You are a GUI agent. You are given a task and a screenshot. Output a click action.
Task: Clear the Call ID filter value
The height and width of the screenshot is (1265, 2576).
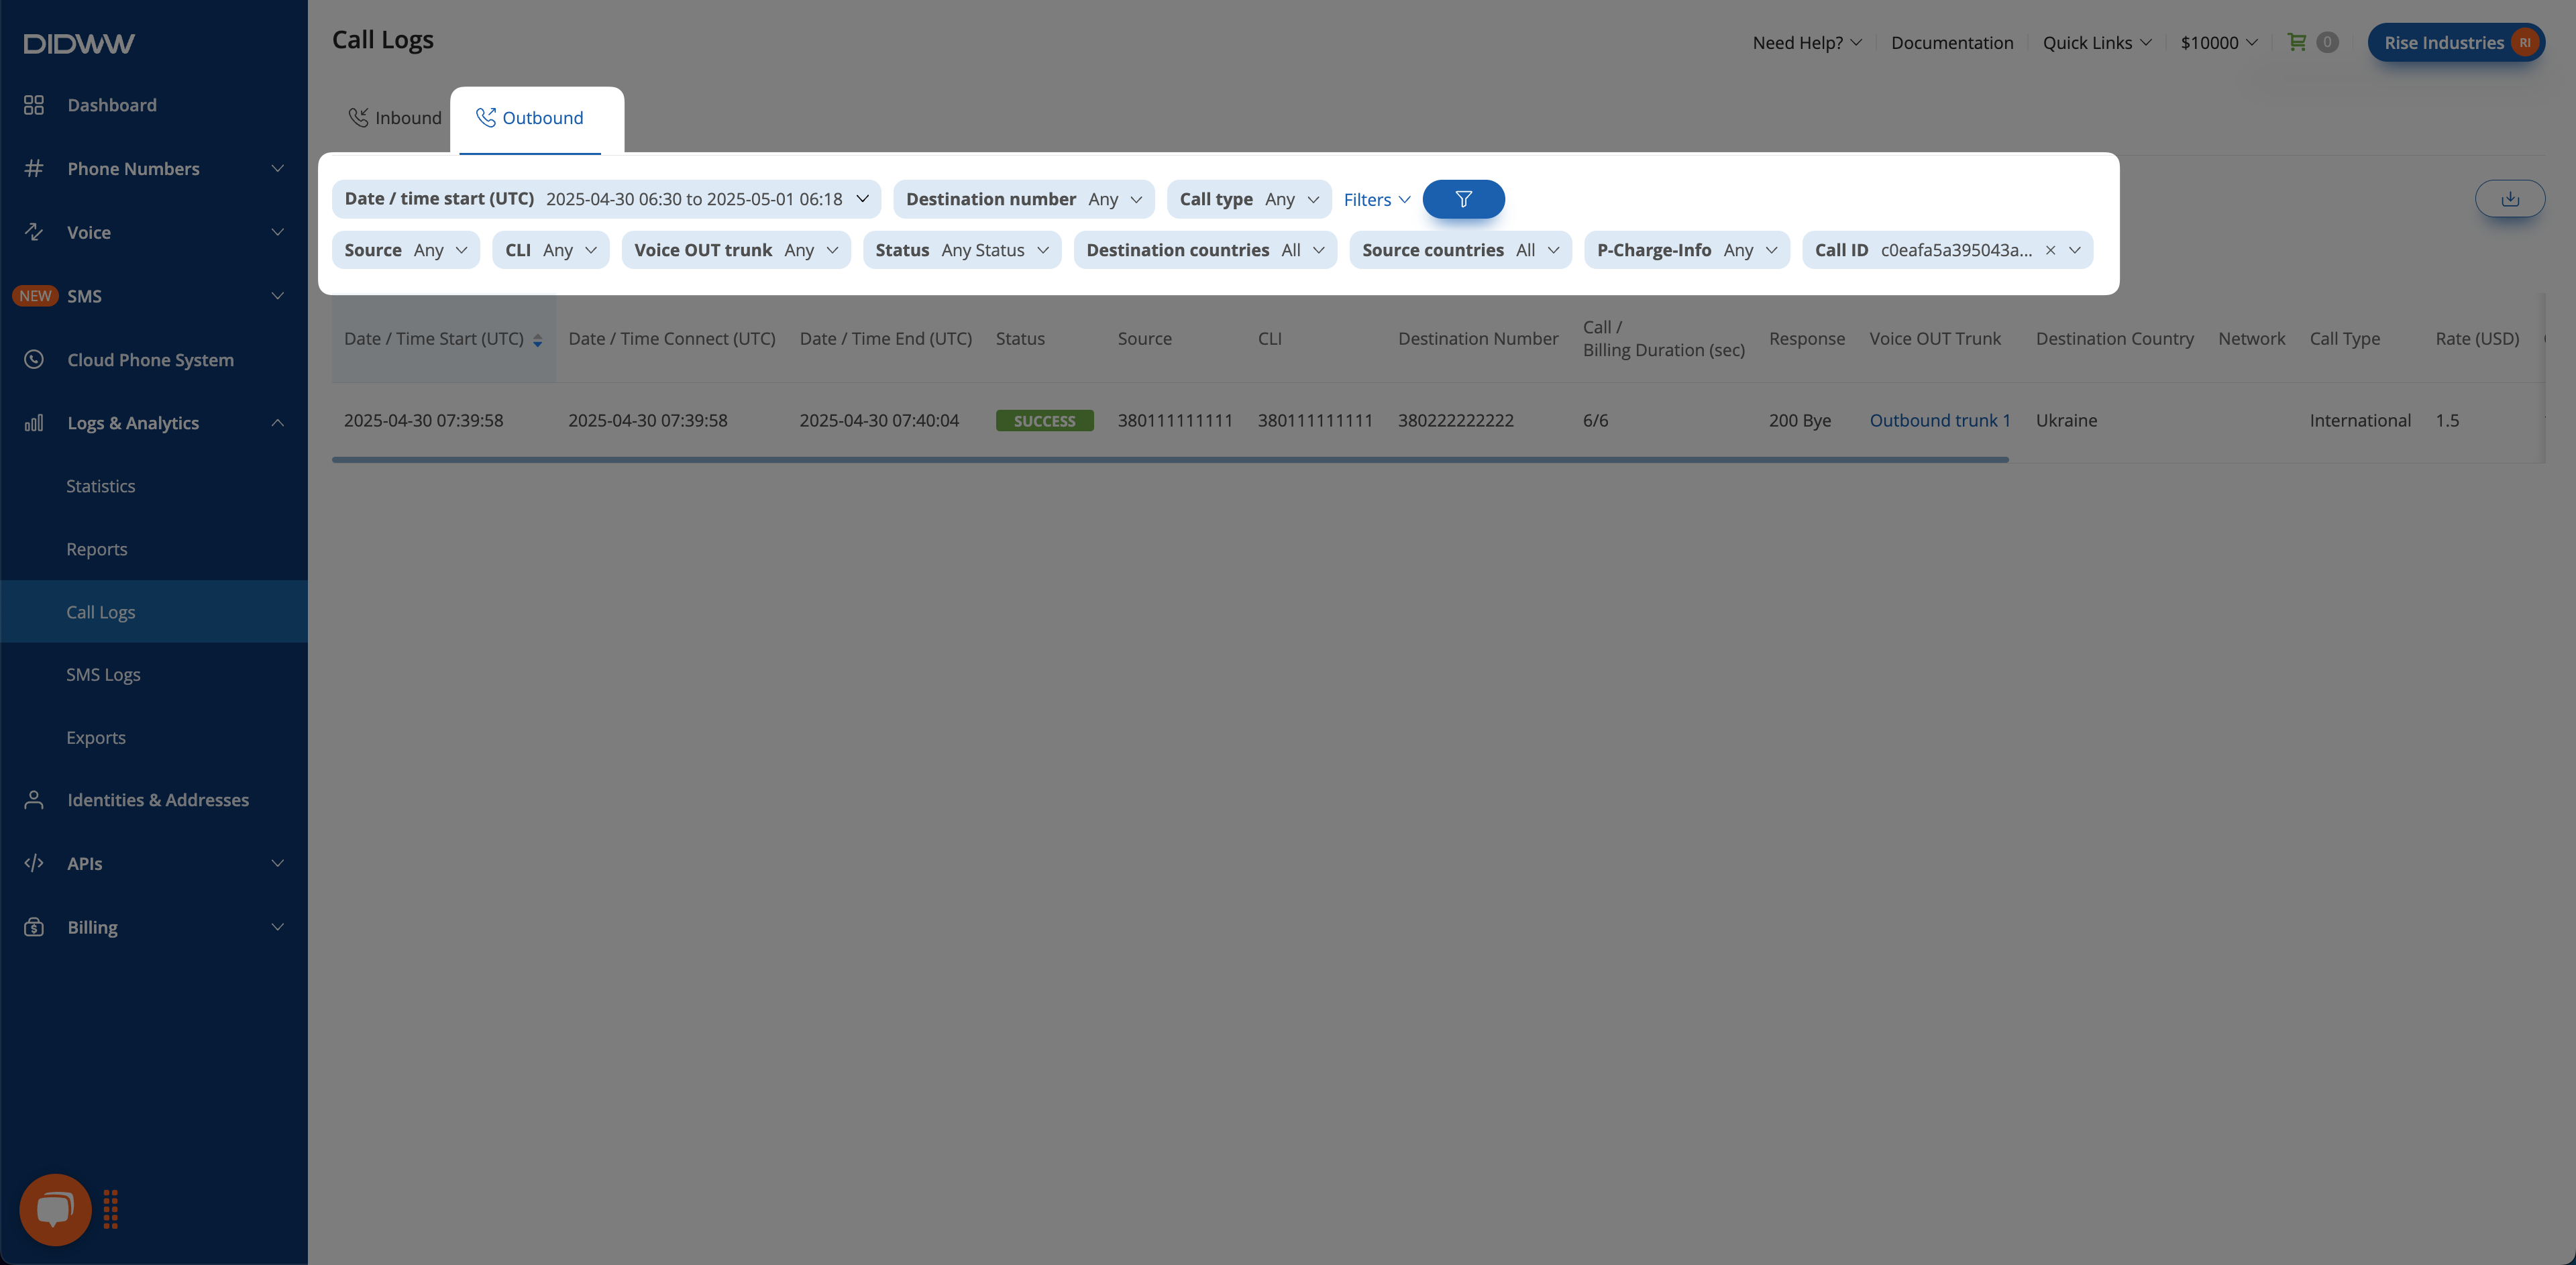coord(2050,250)
